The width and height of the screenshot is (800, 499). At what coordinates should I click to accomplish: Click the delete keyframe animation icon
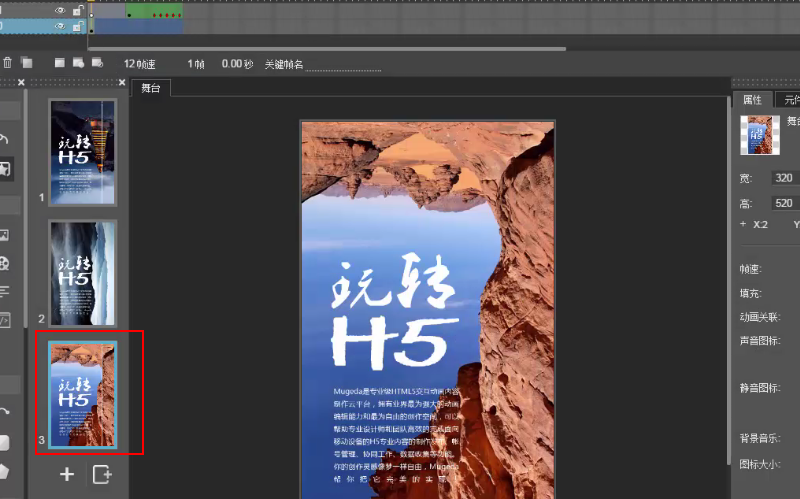pos(97,63)
